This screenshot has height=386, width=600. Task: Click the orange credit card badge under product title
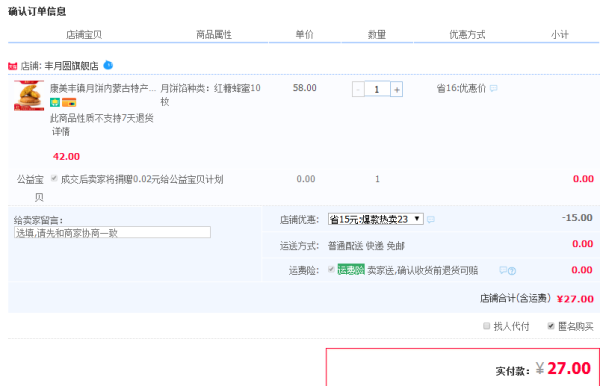pyautogui.click(x=69, y=103)
